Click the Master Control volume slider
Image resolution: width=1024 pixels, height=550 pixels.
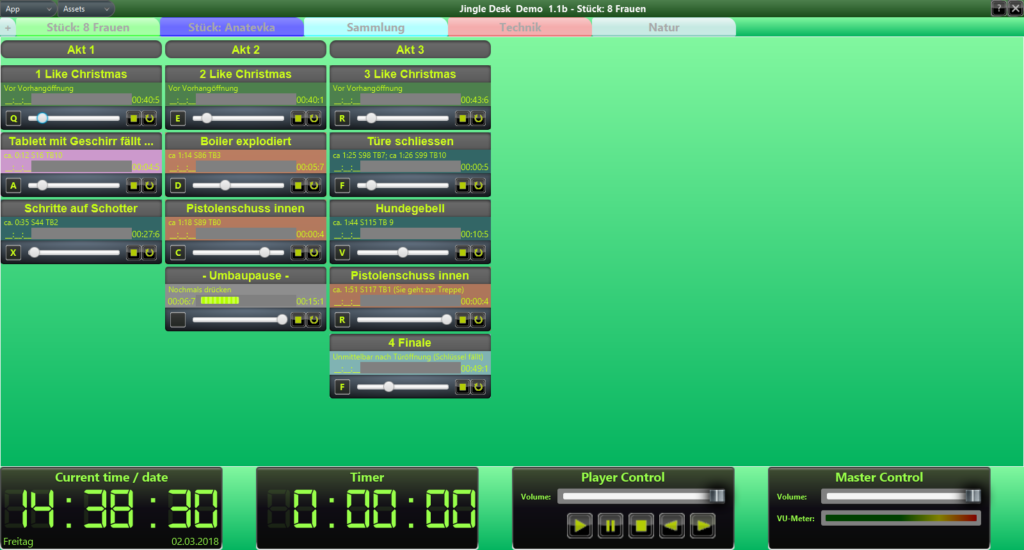click(x=900, y=496)
